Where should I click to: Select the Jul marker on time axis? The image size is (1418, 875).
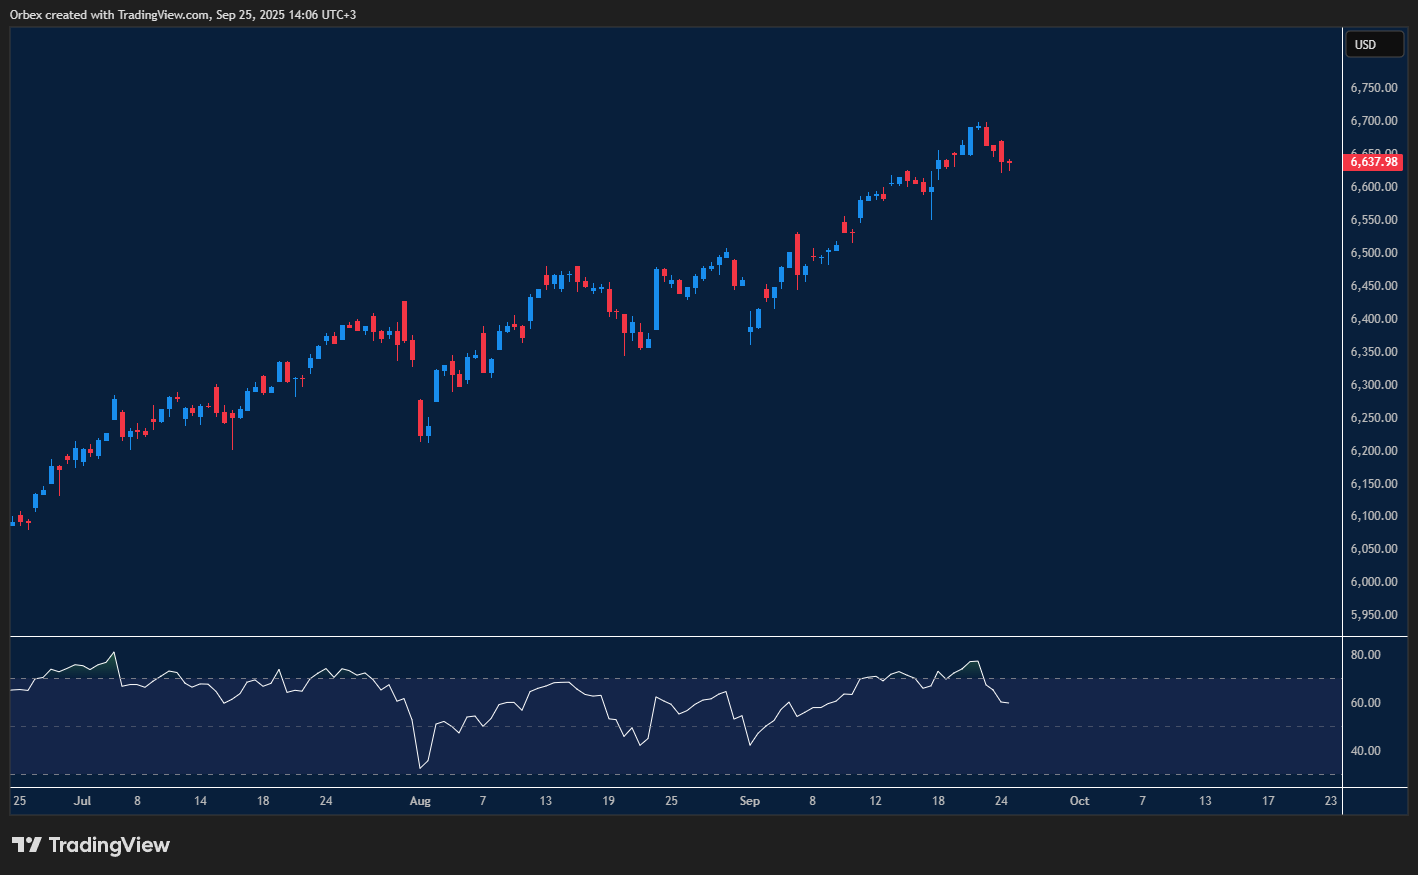(82, 801)
